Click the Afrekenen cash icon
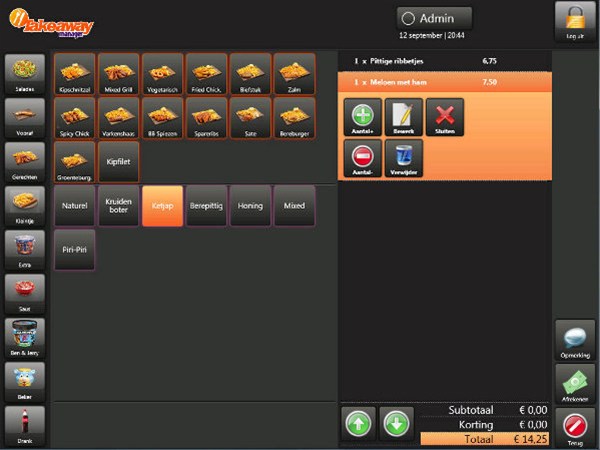 575,383
